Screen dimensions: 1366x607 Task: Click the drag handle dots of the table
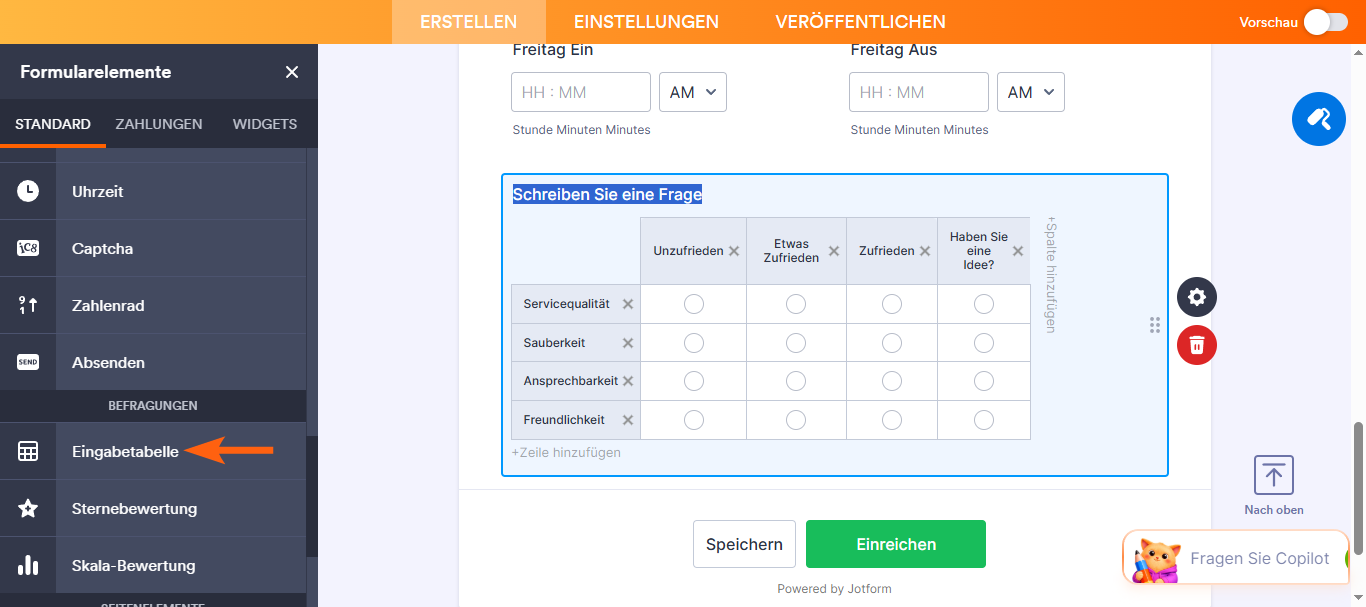(x=1155, y=325)
